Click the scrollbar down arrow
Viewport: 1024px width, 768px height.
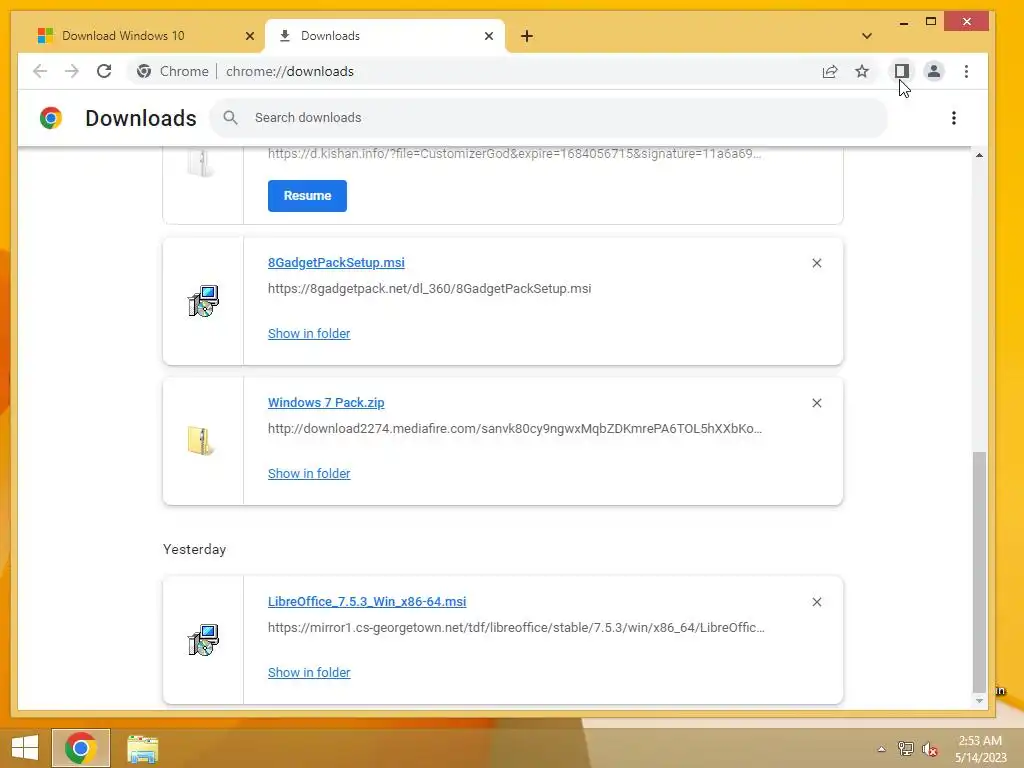point(979,700)
